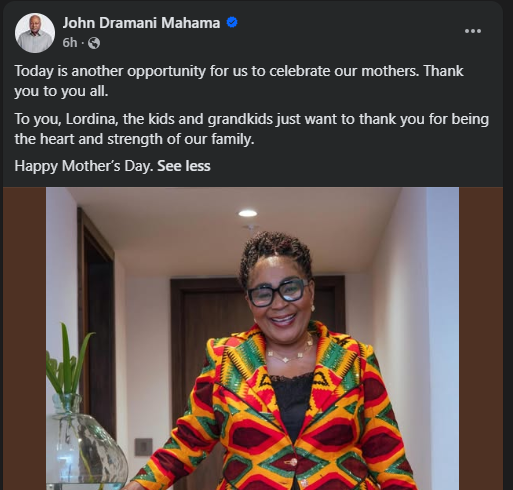Click the "Happy Mother's Day." text
The image size is (513, 490).
point(84,166)
